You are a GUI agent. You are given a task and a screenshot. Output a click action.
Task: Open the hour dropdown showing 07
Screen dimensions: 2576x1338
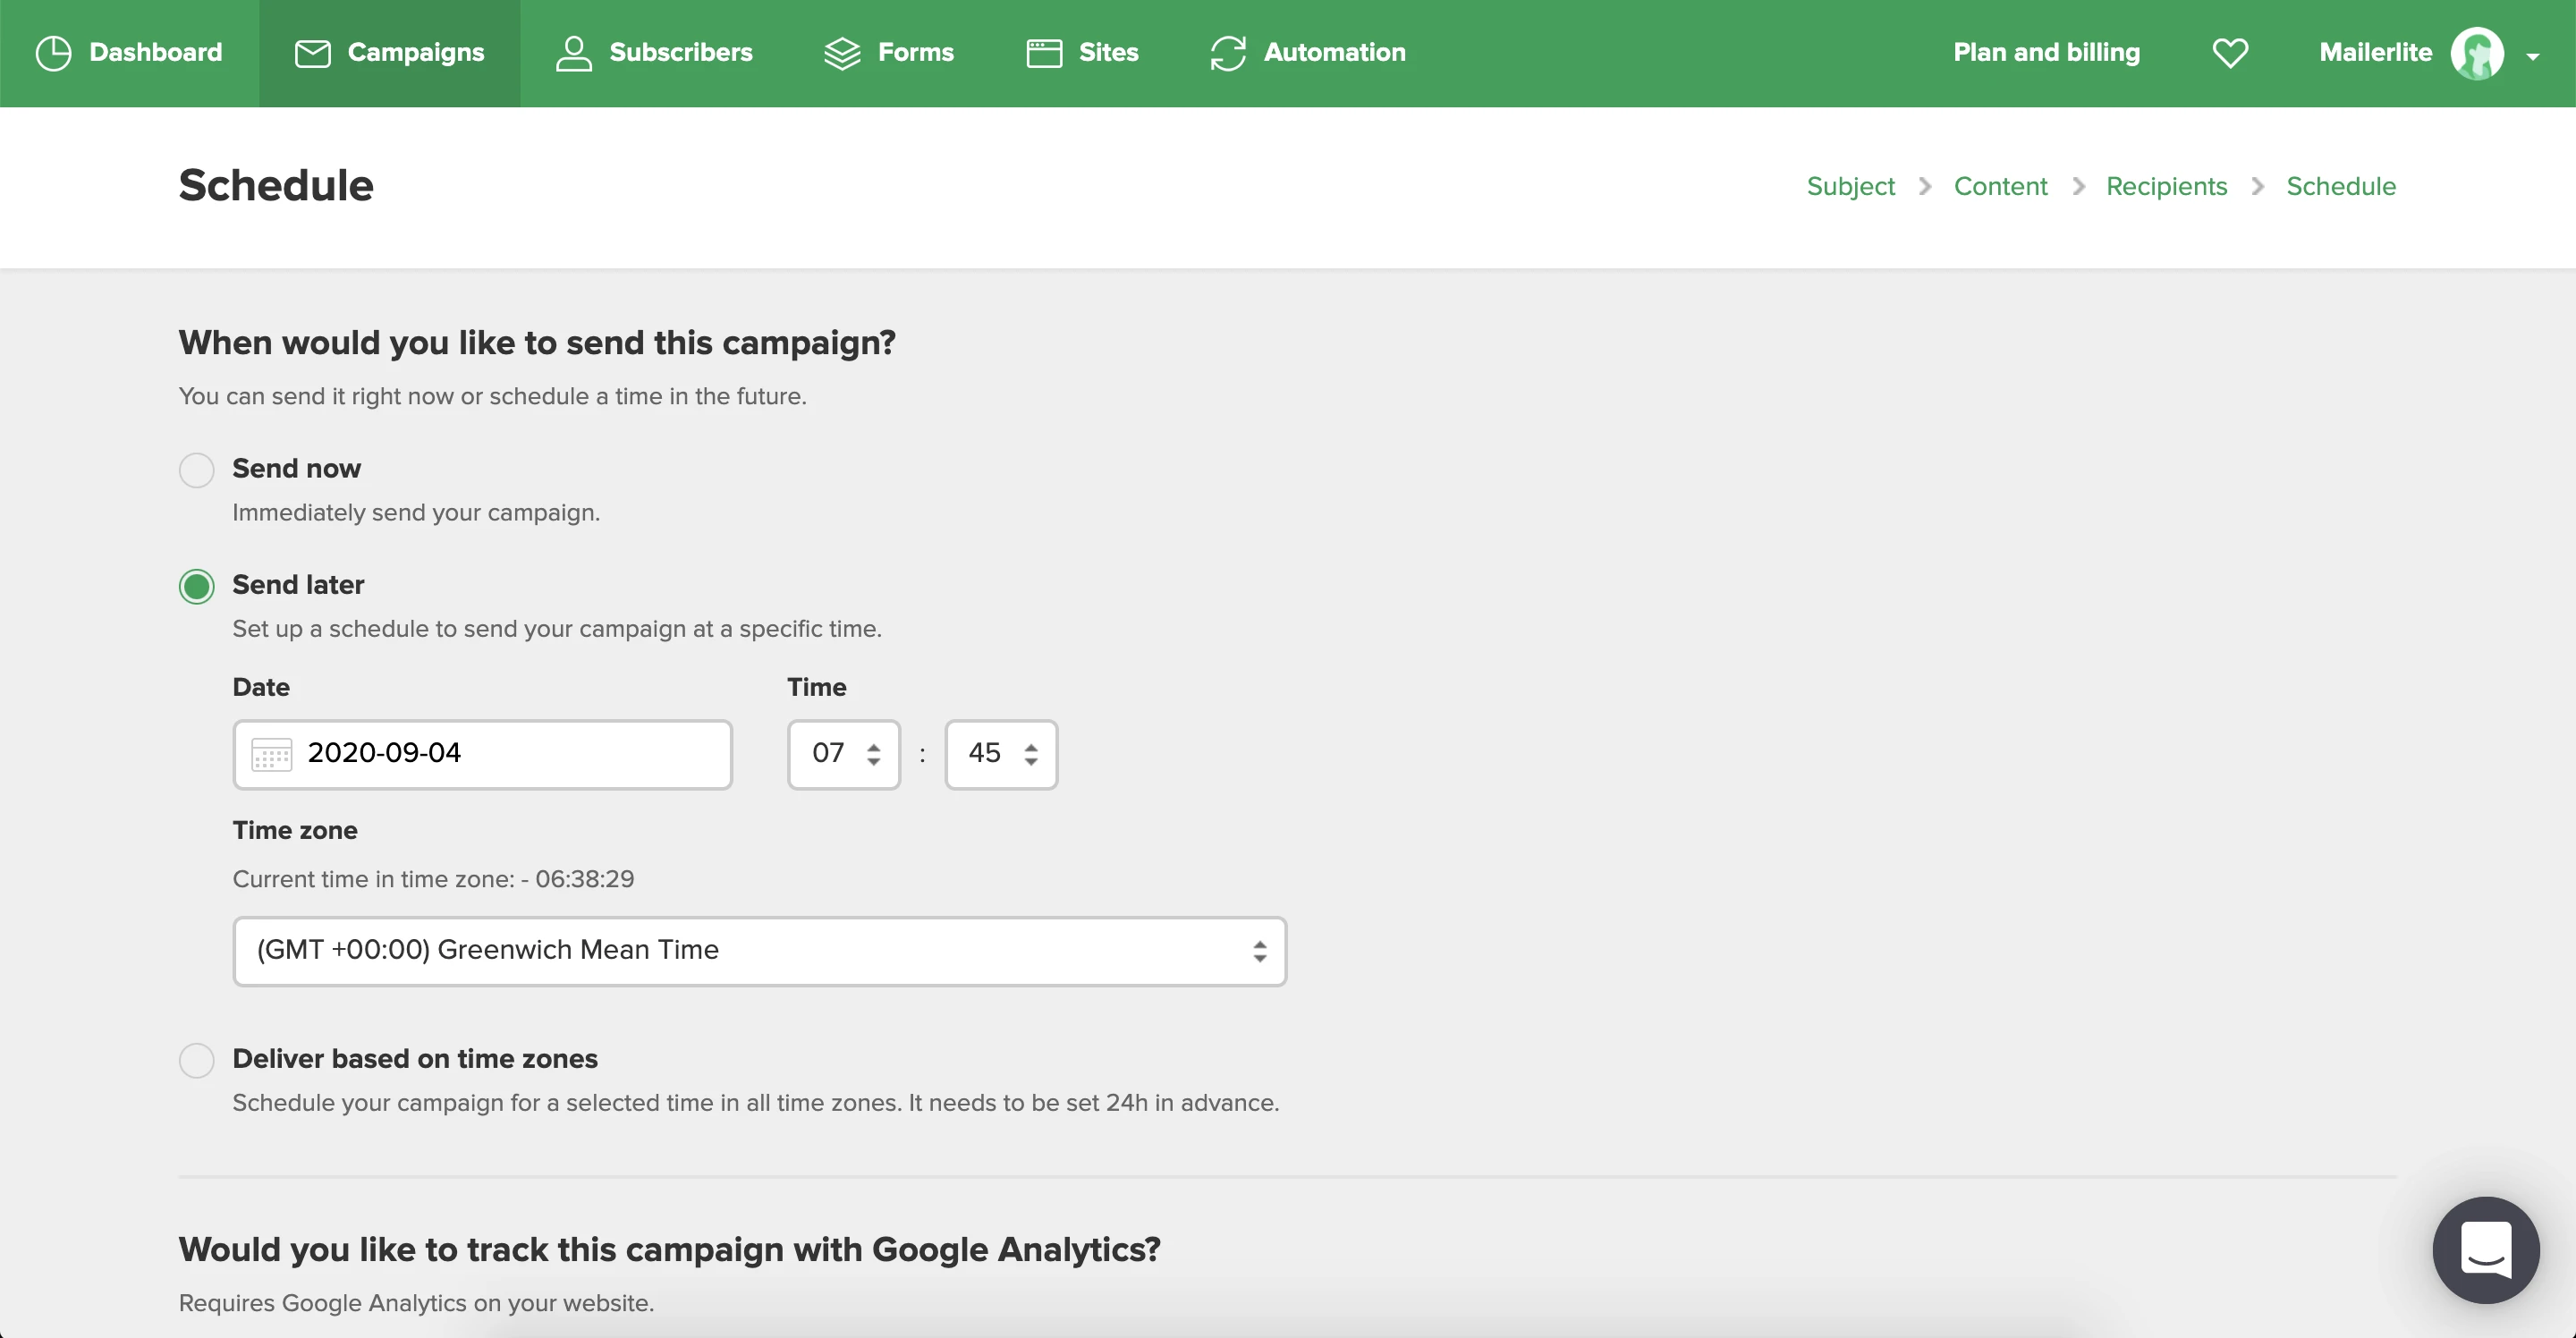coord(844,754)
